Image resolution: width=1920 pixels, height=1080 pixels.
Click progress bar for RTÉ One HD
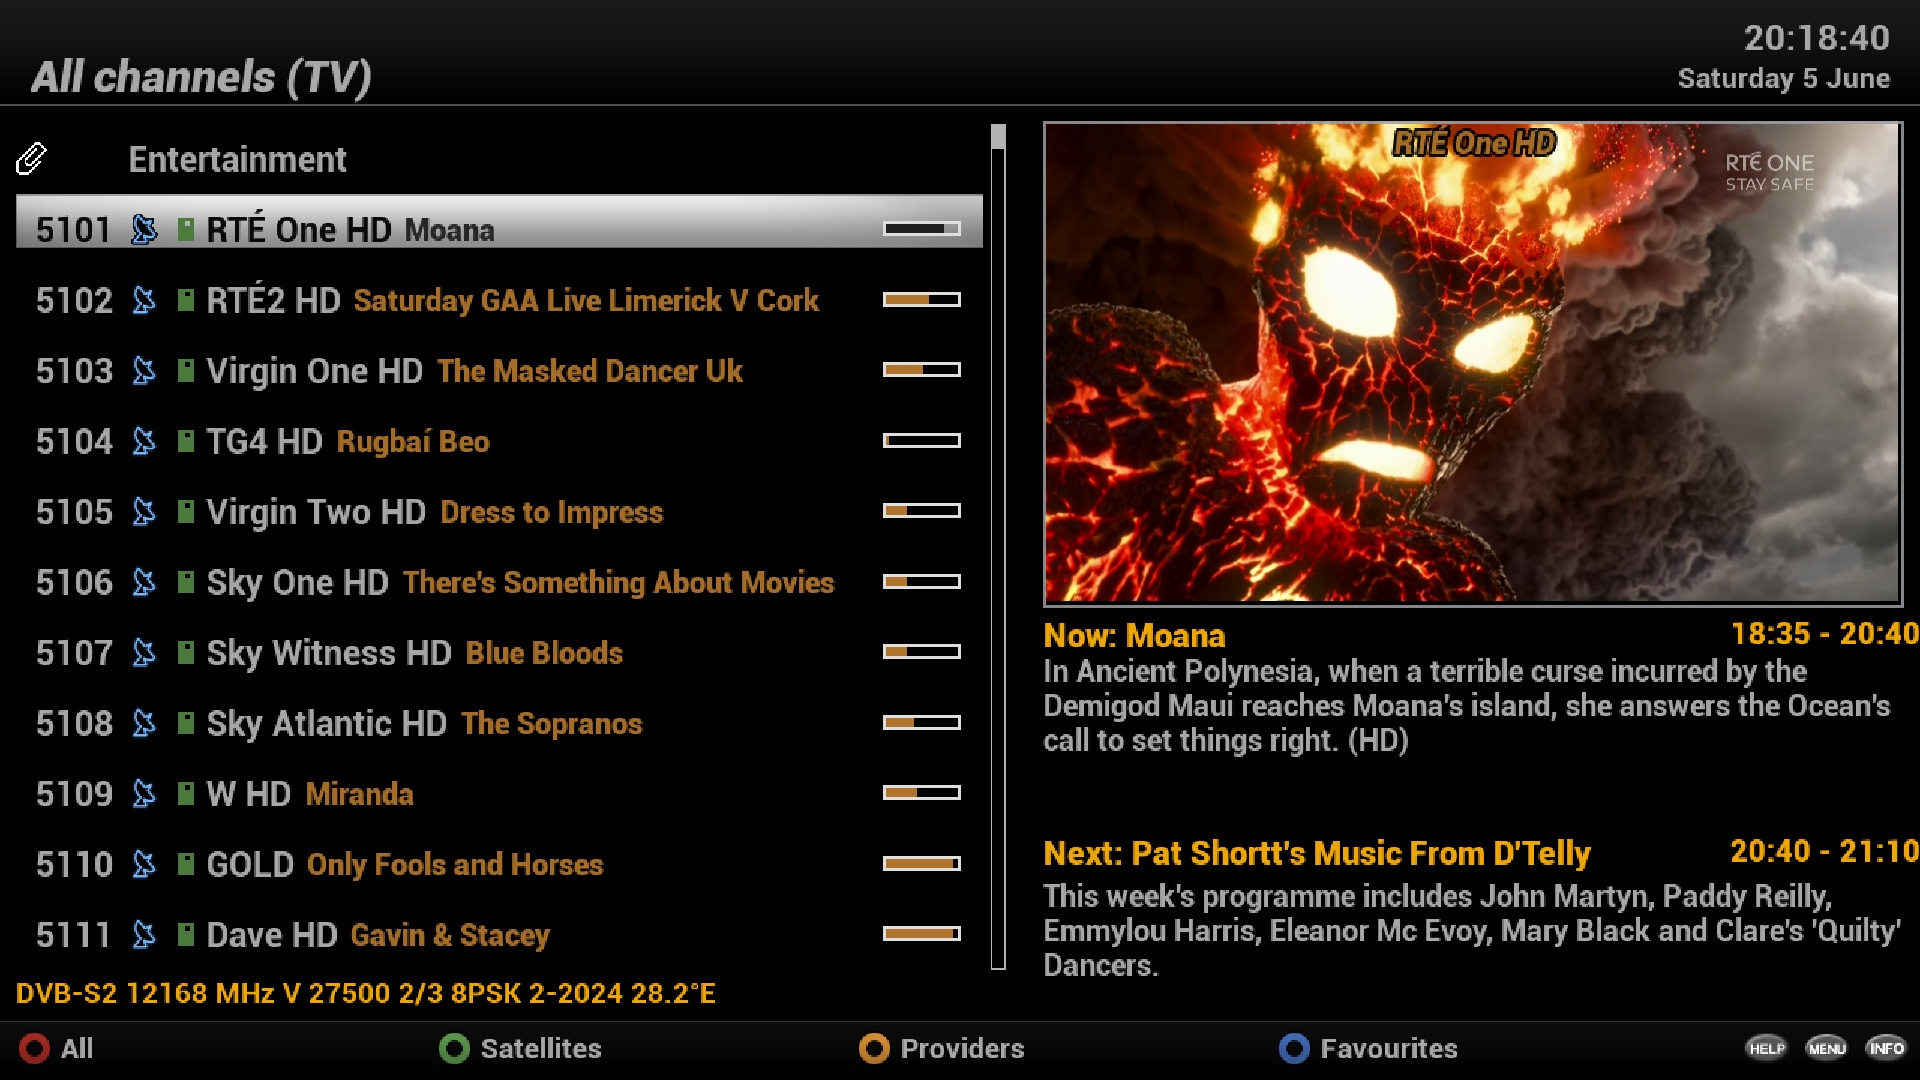tap(922, 229)
